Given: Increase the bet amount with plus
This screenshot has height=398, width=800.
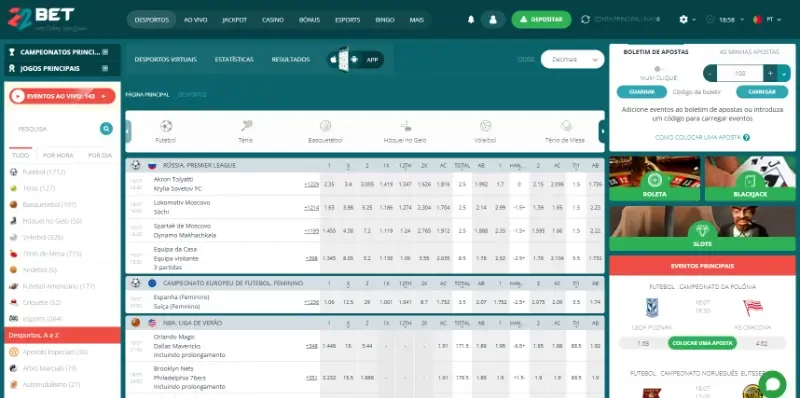Looking at the screenshot, I should tap(770, 73).
